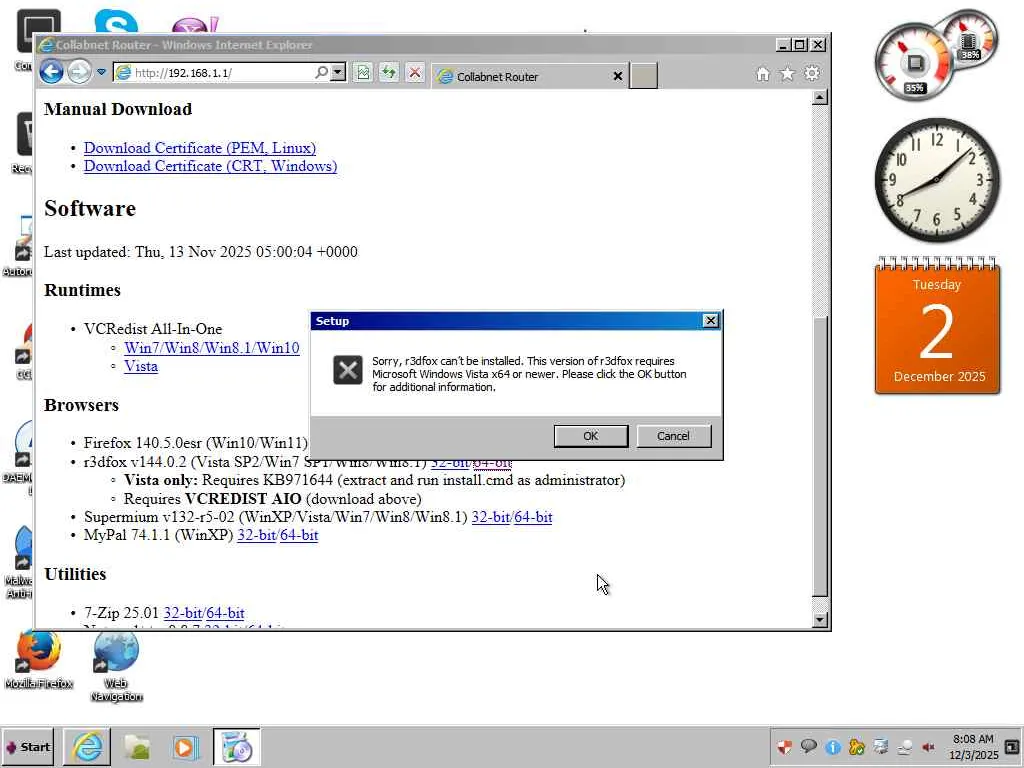
Task: Open IE Tools gear icon
Action: 812,74
